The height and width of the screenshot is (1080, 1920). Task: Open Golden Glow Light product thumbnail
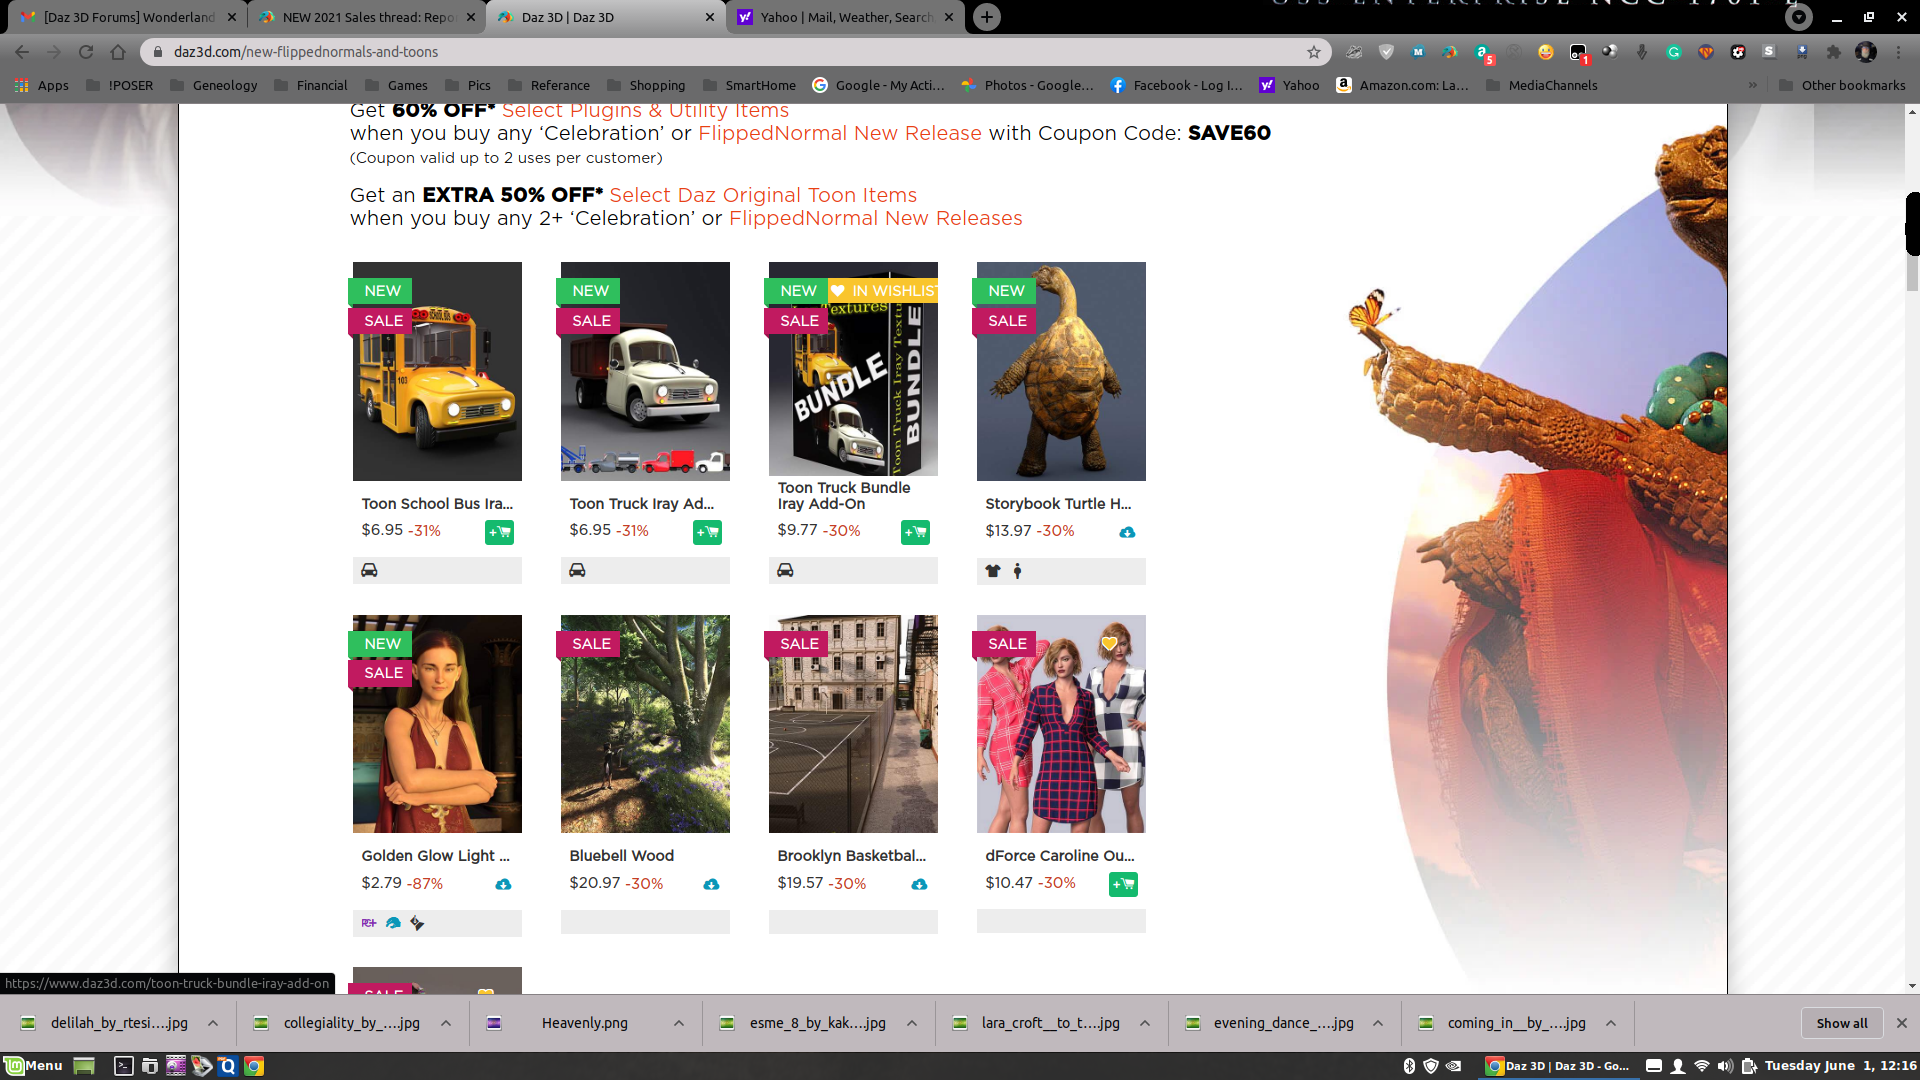click(x=437, y=724)
